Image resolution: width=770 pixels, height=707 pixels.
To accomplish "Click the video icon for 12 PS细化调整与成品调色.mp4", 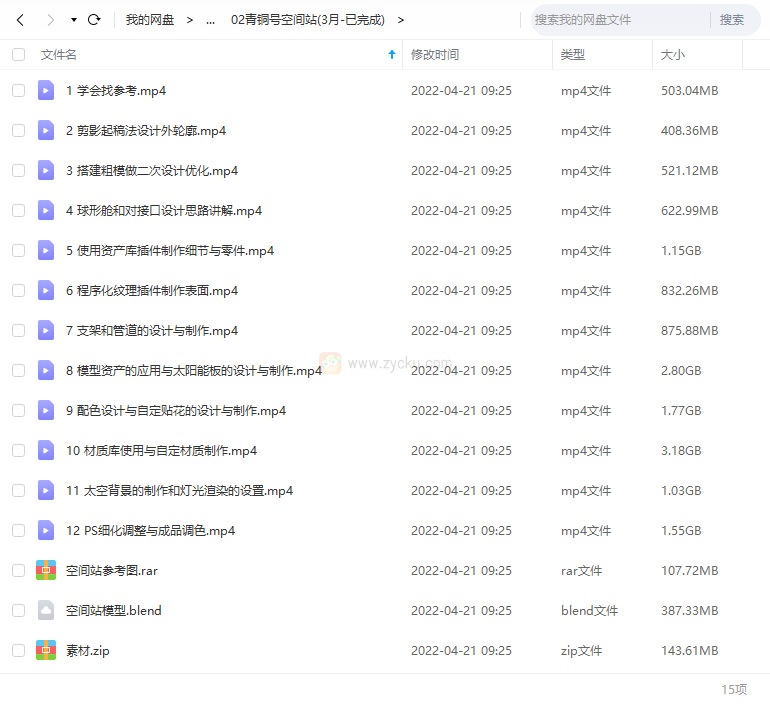I will click(x=46, y=531).
